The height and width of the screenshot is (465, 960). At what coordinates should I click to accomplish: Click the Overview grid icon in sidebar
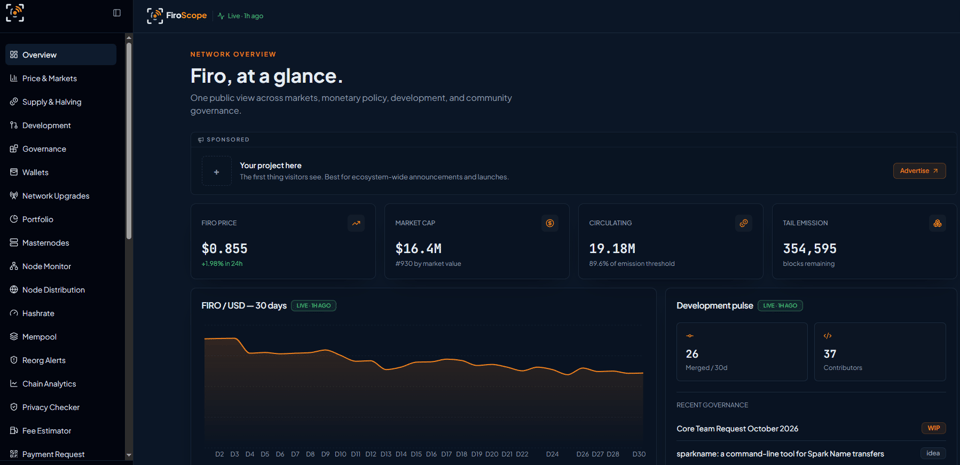13,54
